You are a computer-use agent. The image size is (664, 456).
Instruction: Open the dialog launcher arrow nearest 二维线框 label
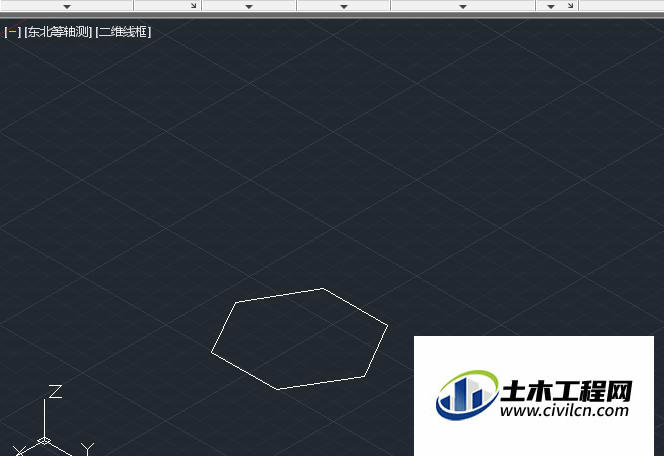(x=194, y=6)
